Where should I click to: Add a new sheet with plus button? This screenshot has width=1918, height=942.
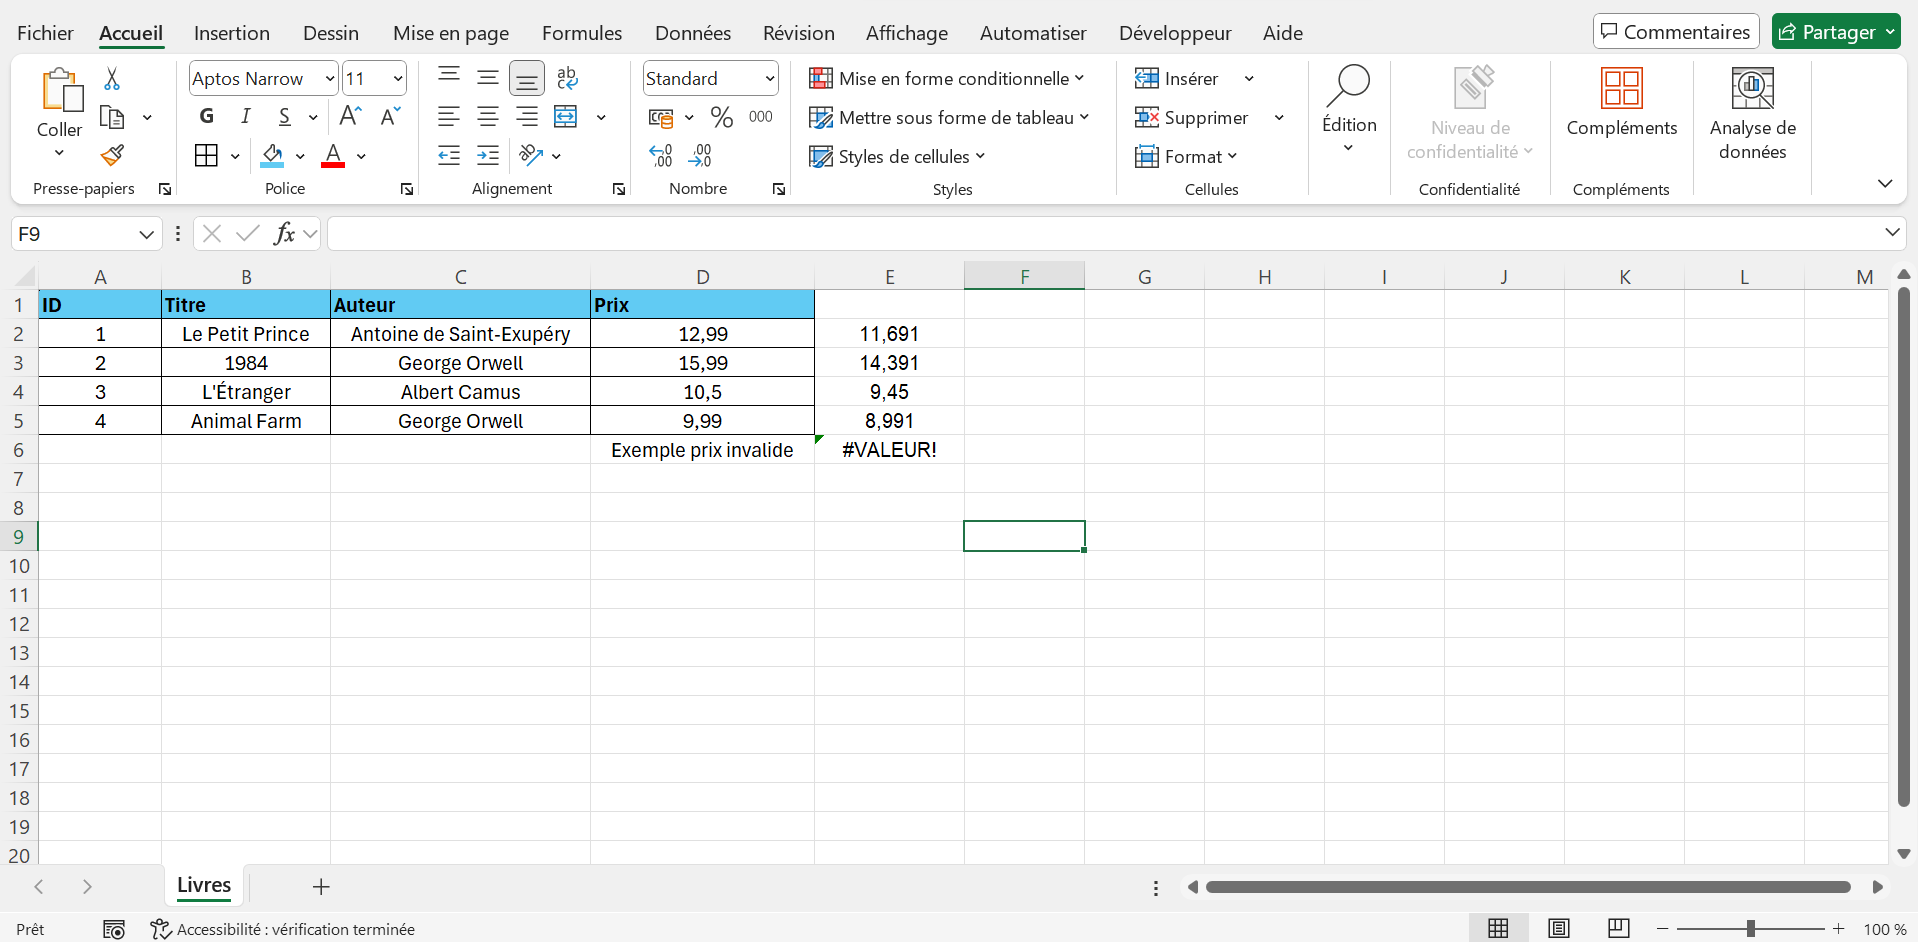321,886
